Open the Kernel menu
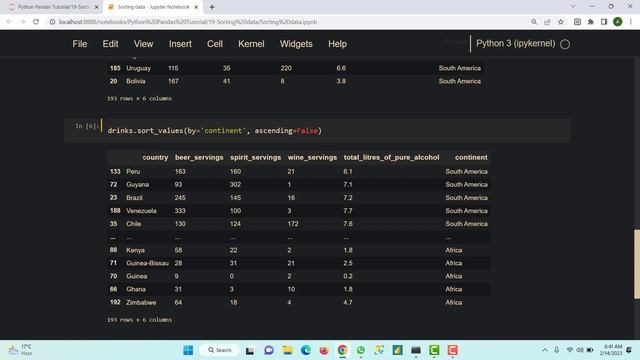640x360 pixels. pyautogui.click(x=251, y=44)
